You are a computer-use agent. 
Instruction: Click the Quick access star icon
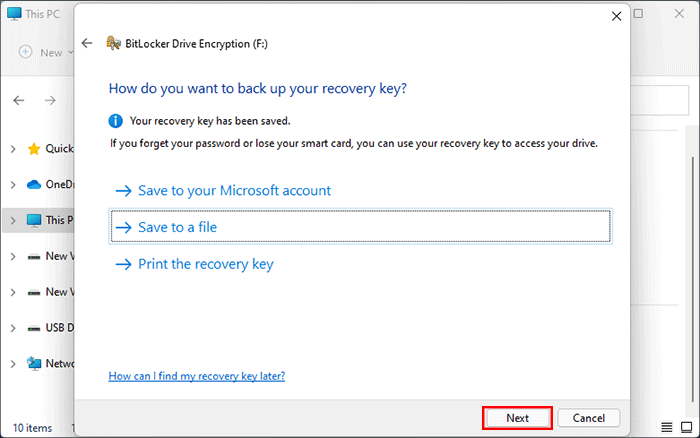(x=34, y=149)
